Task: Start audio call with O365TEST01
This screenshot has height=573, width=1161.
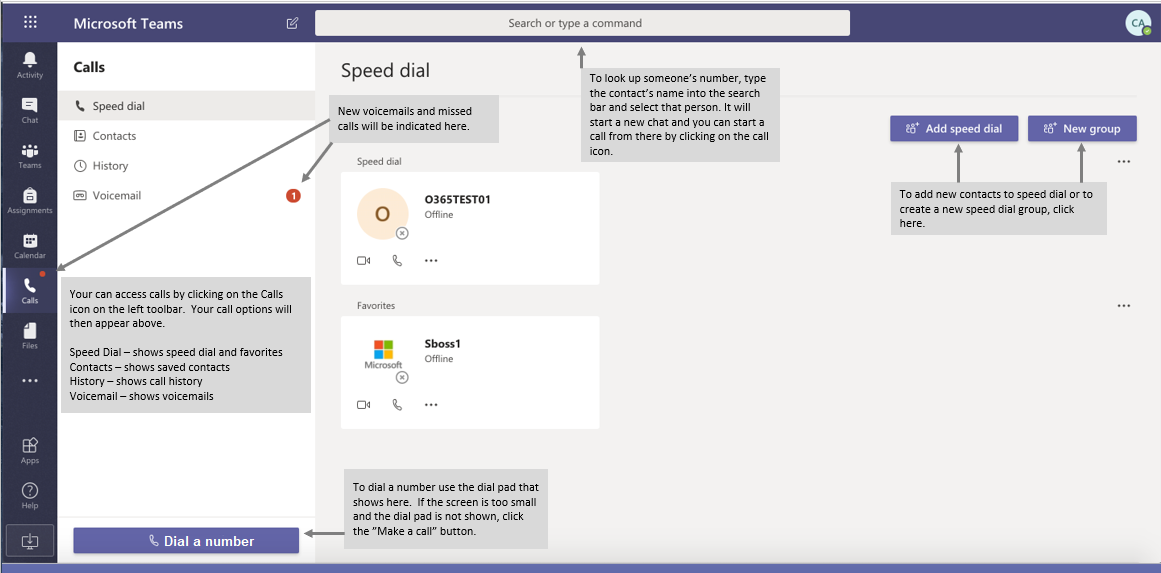Action: pos(397,261)
